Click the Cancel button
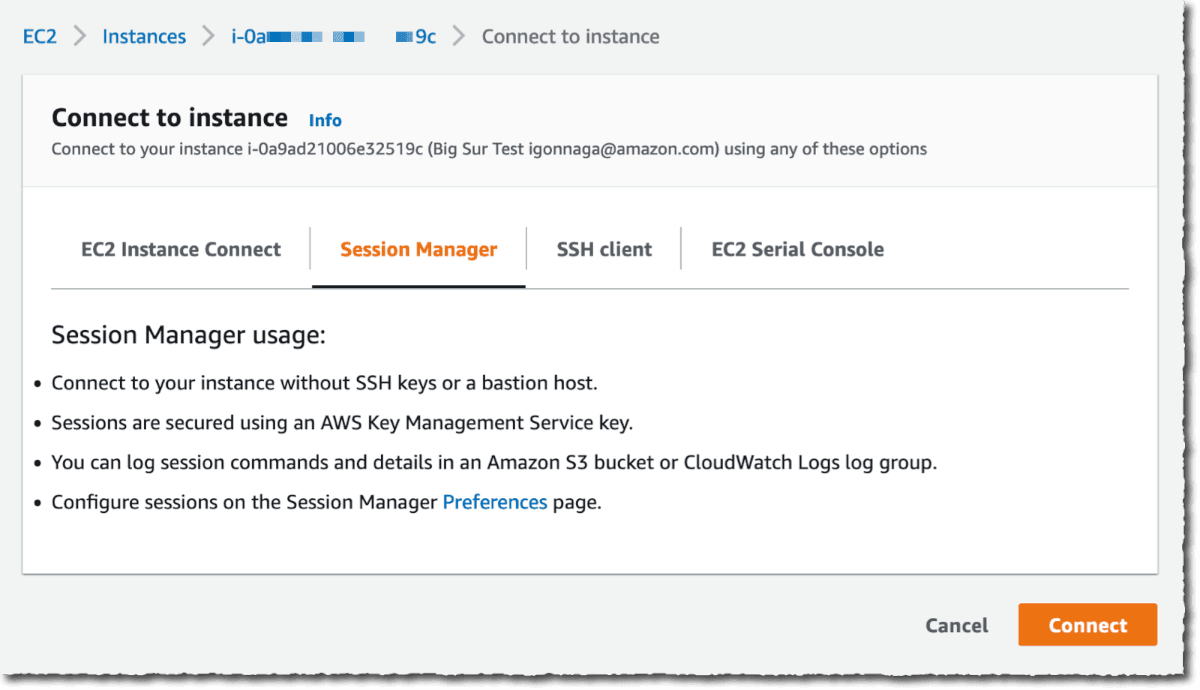Screen dimensions: 1200x690 (956, 625)
